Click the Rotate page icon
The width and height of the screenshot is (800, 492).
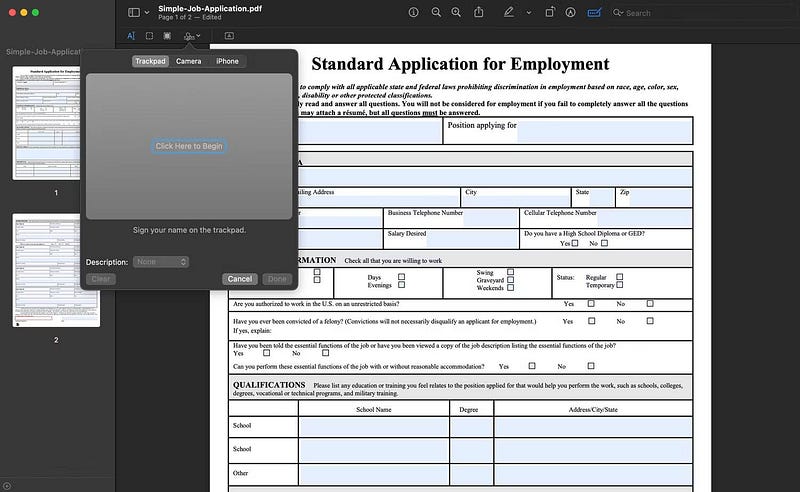click(547, 12)
